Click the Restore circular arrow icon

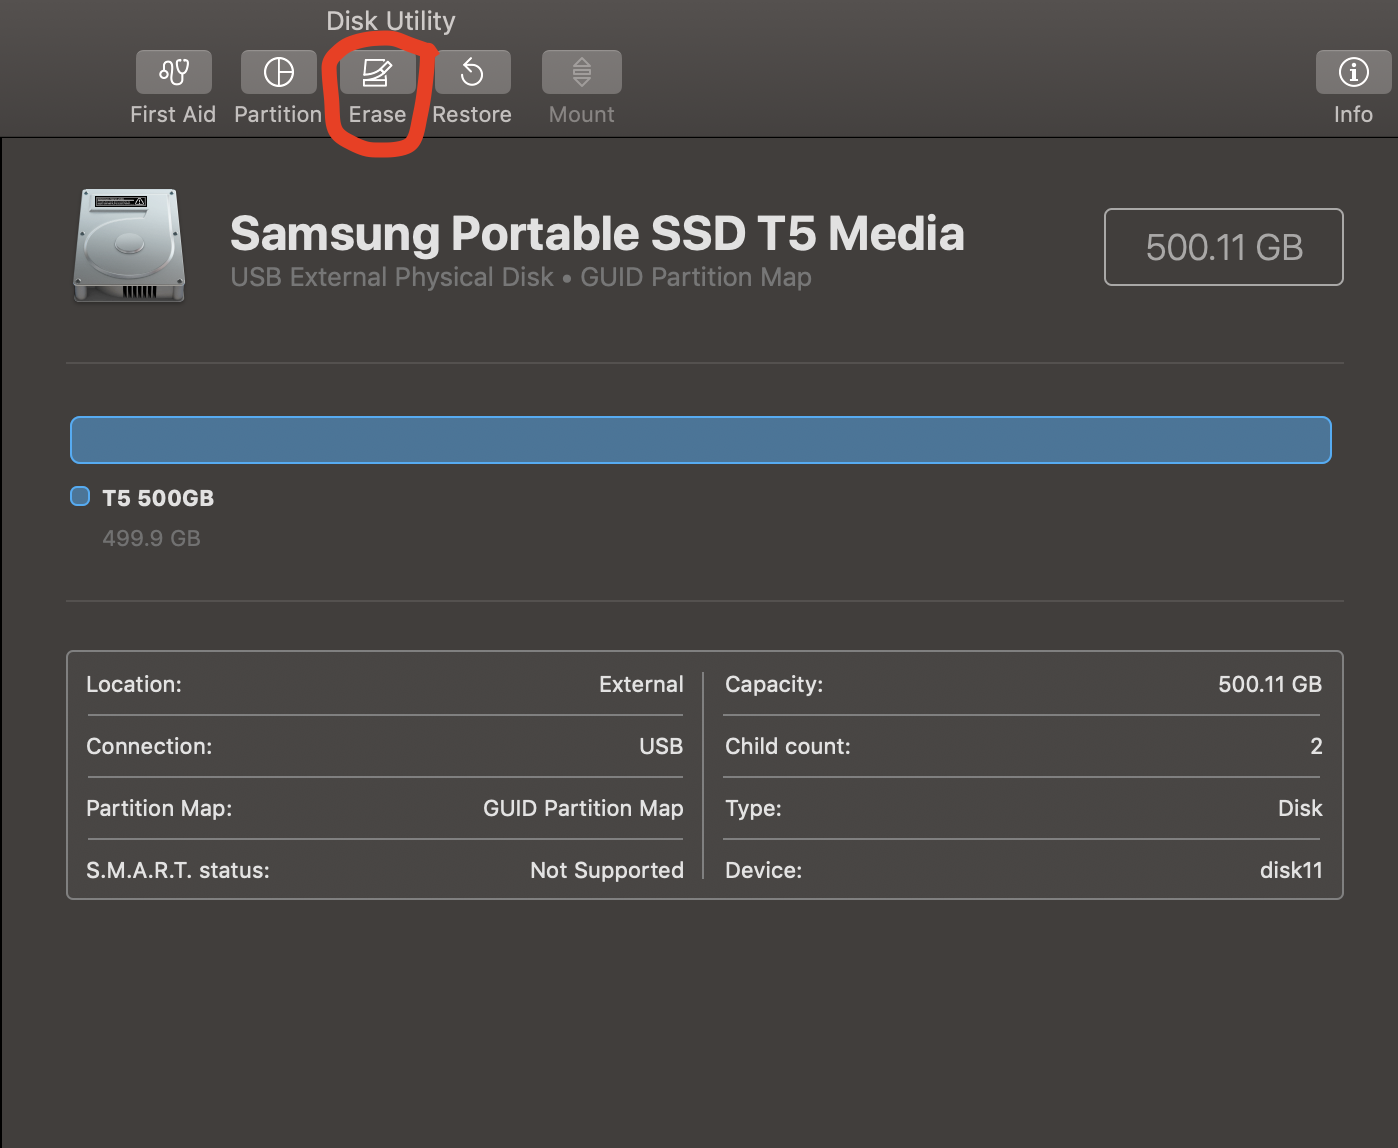coord(472,71)
